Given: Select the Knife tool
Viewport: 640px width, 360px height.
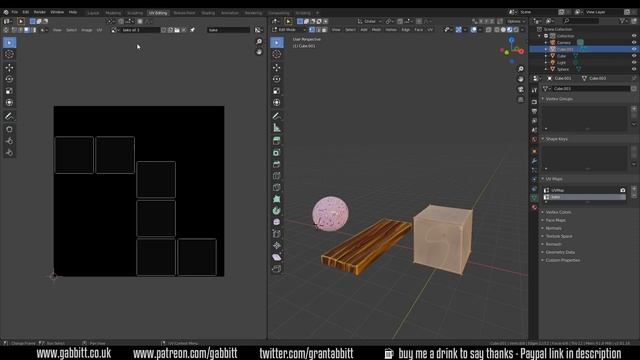Looking at the screenshot, I should click(277, 187).
